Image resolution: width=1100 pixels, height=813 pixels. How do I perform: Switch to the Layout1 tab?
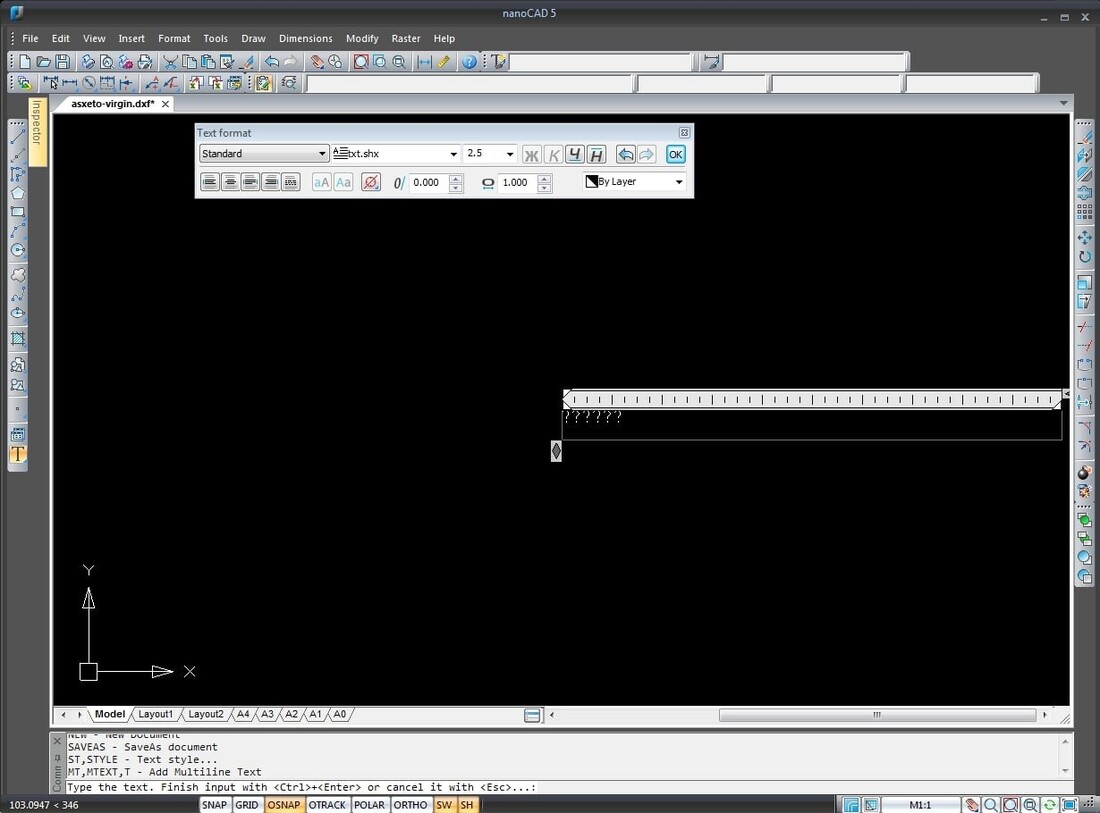click(155, 715)
